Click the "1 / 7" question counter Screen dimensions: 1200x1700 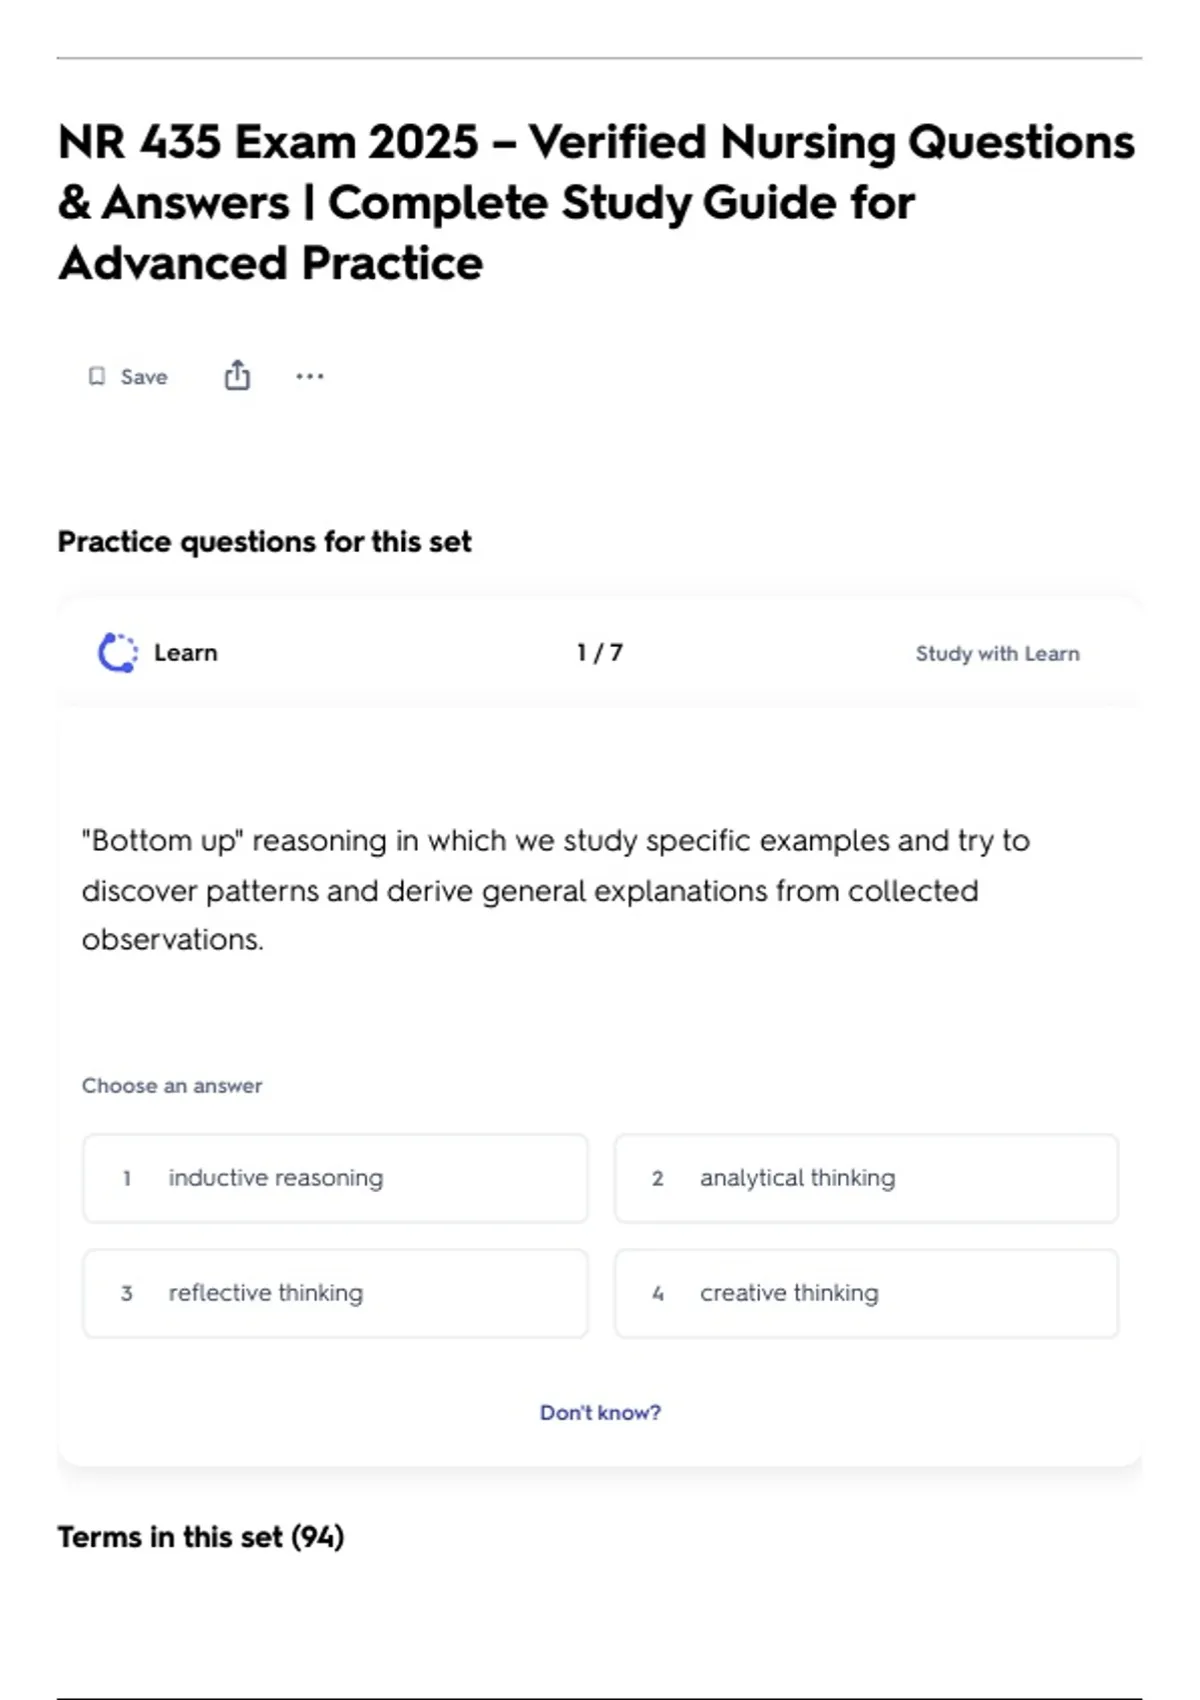pyautogui.click(x=600, y=653)
